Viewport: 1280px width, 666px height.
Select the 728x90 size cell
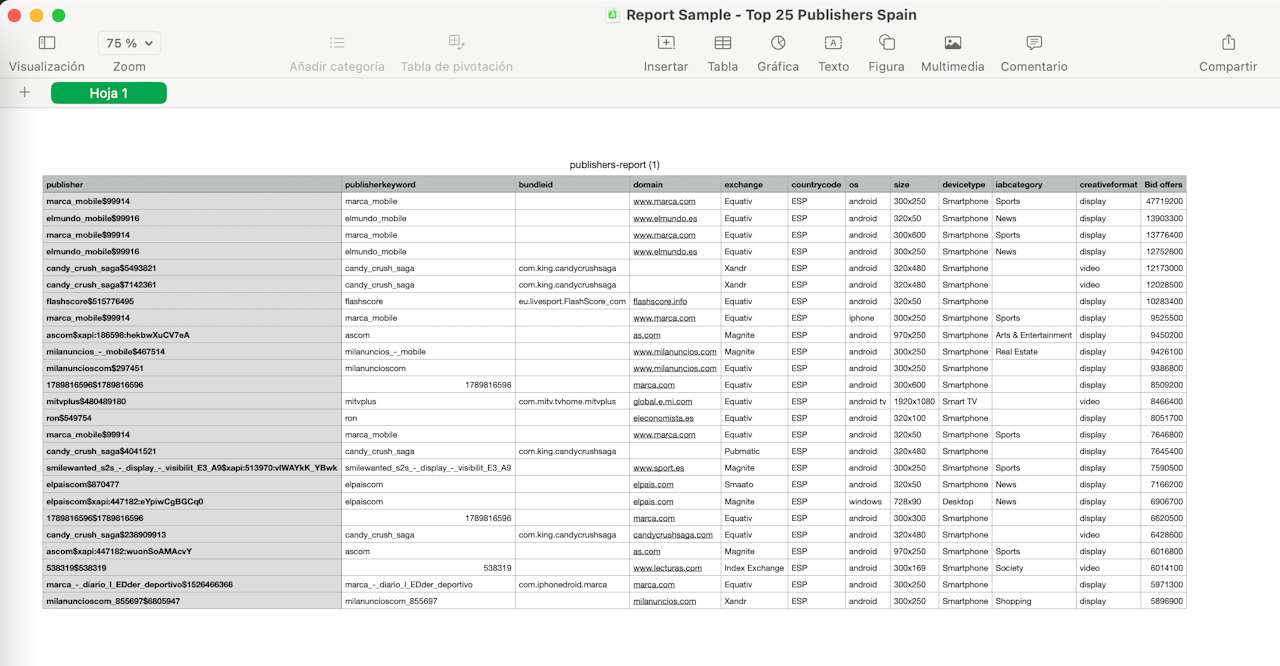click(x=914, y=501)
